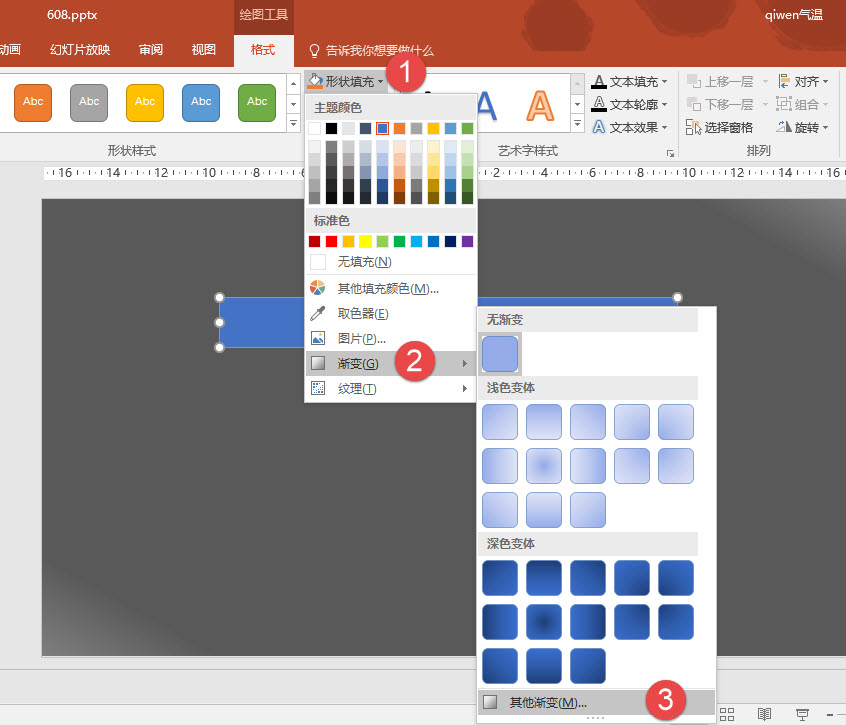Open the 旋转 rotate dropdown
This screenshot has width=846, height=725.
(803, 127)
